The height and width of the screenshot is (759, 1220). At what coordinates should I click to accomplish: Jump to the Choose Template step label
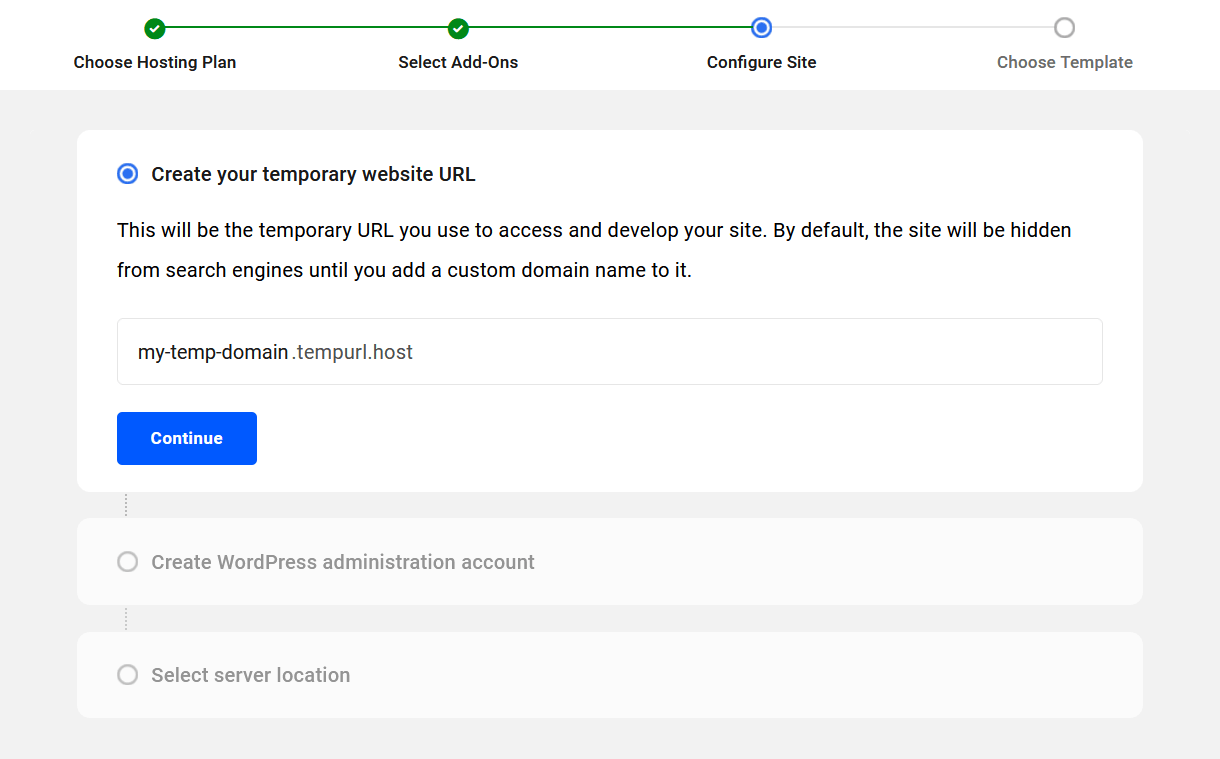(x=1064, y=62)
